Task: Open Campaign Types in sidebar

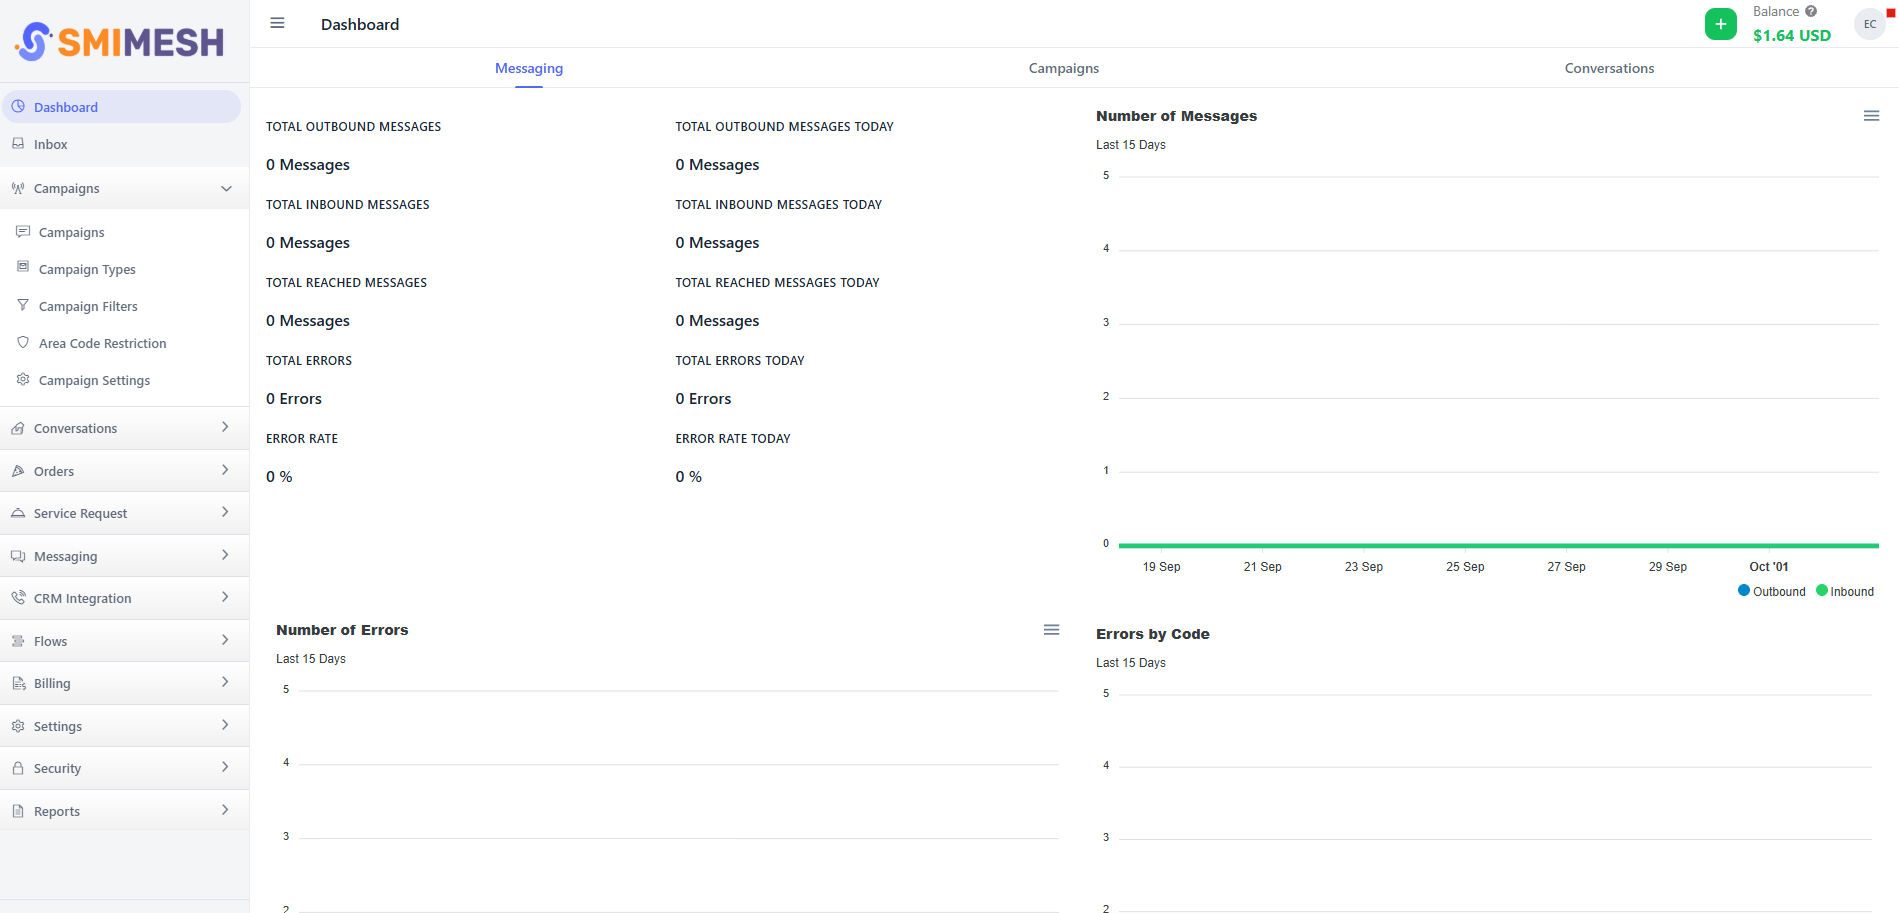Action: tap(87, 269)
